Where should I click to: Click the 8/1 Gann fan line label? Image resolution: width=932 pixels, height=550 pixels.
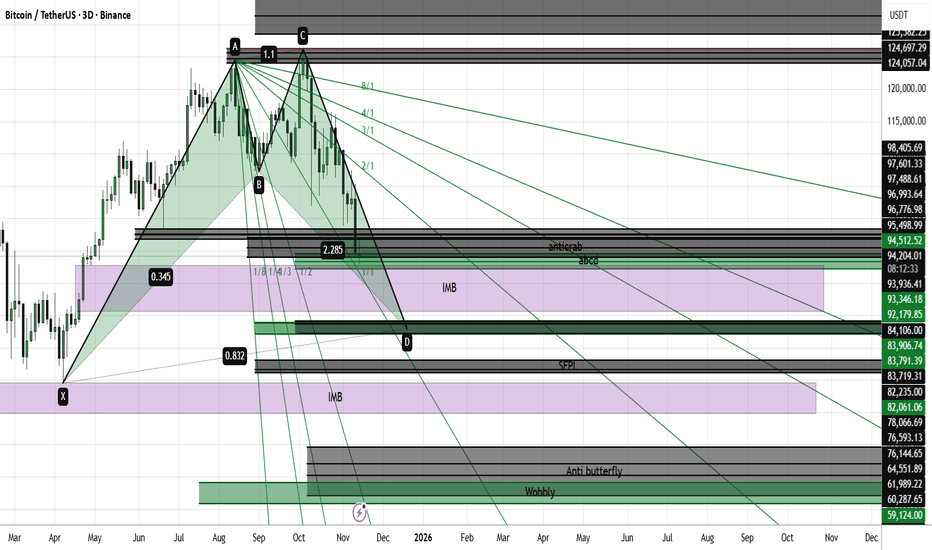tap(368, 87)
